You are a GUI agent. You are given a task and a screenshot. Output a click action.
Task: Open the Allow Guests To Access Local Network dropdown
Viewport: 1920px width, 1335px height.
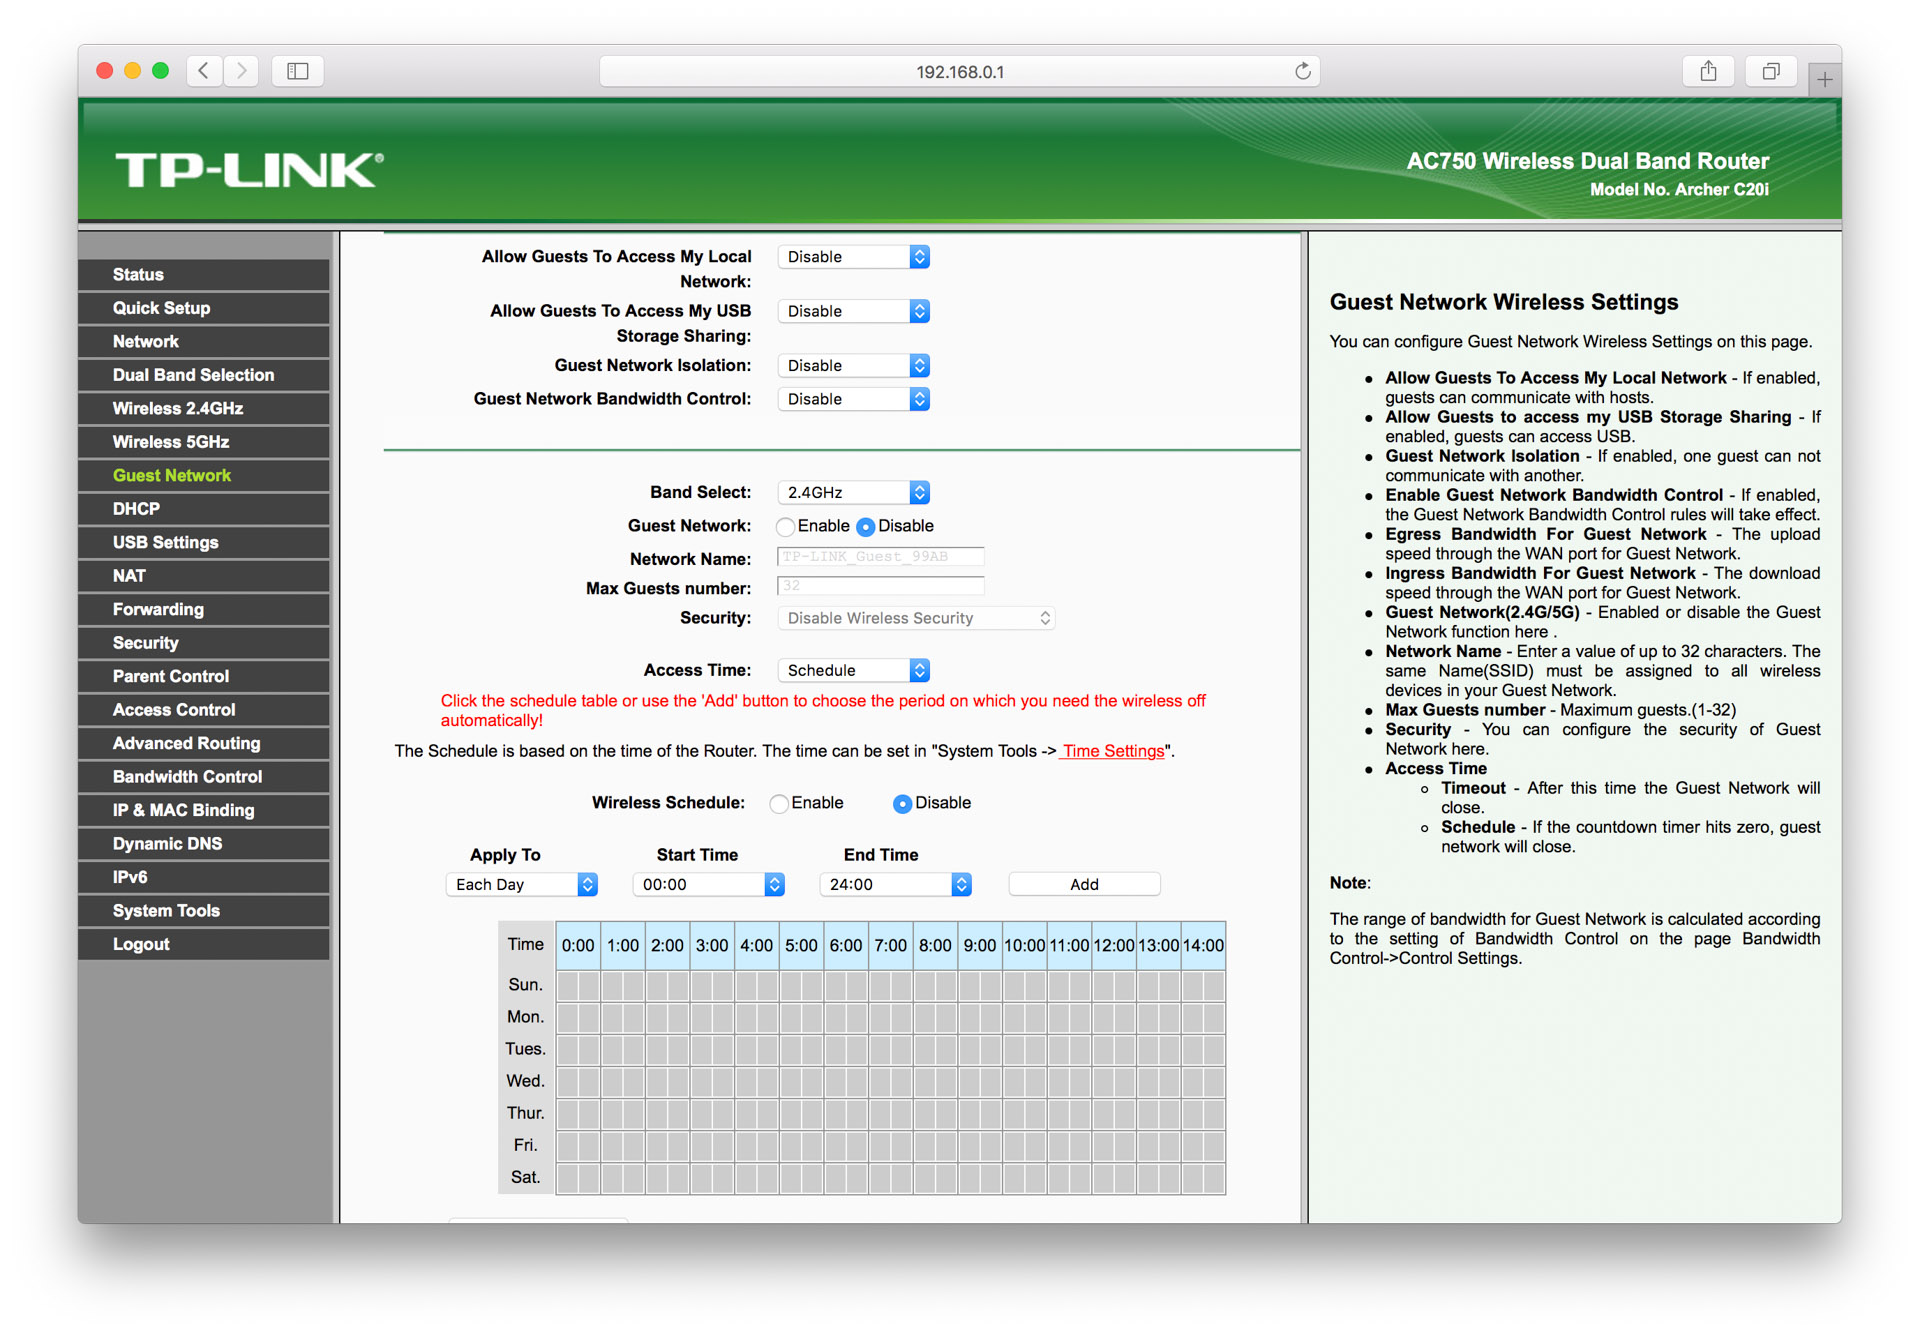coord(854,257)
